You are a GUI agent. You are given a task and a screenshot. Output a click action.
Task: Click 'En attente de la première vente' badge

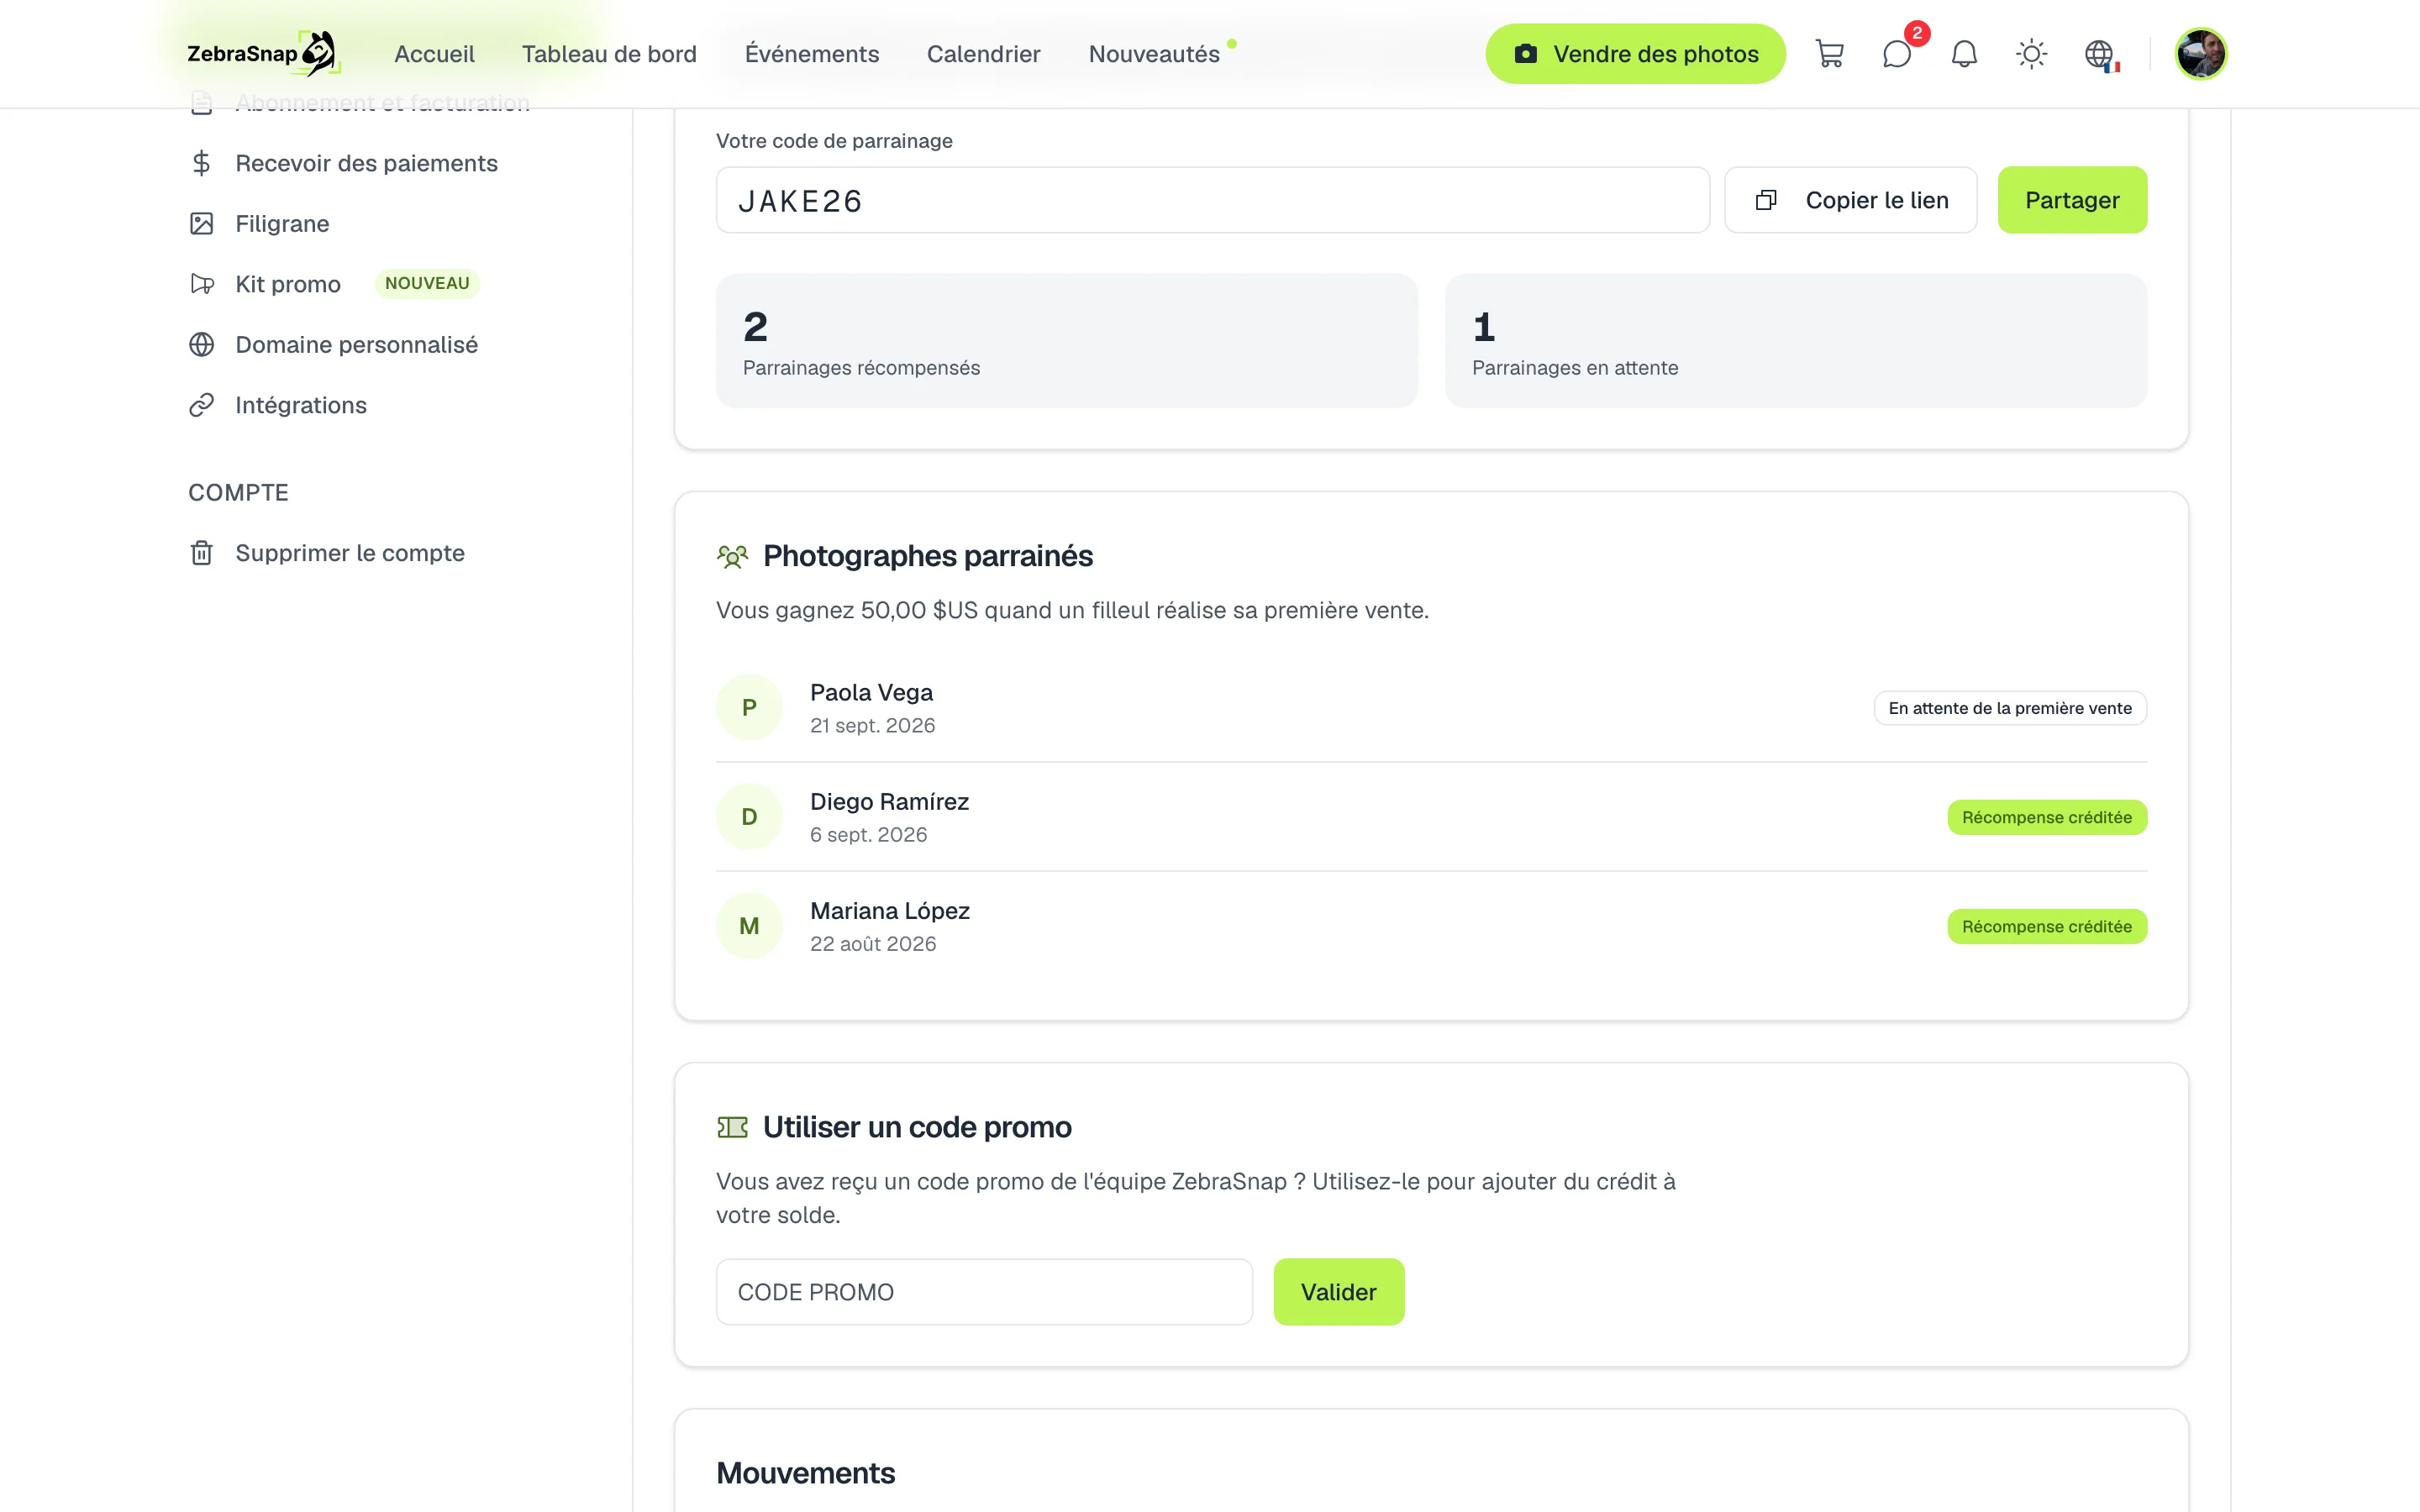[x=2010, y=708]
